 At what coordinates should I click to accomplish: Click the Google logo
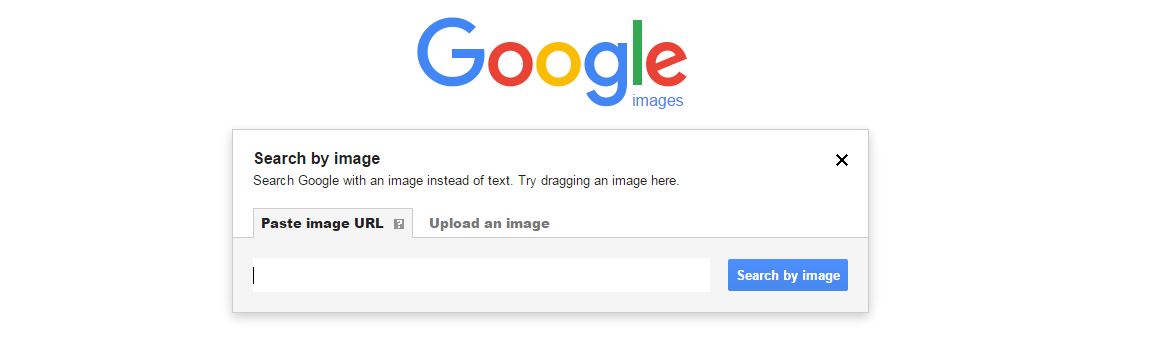coord(552,63)
